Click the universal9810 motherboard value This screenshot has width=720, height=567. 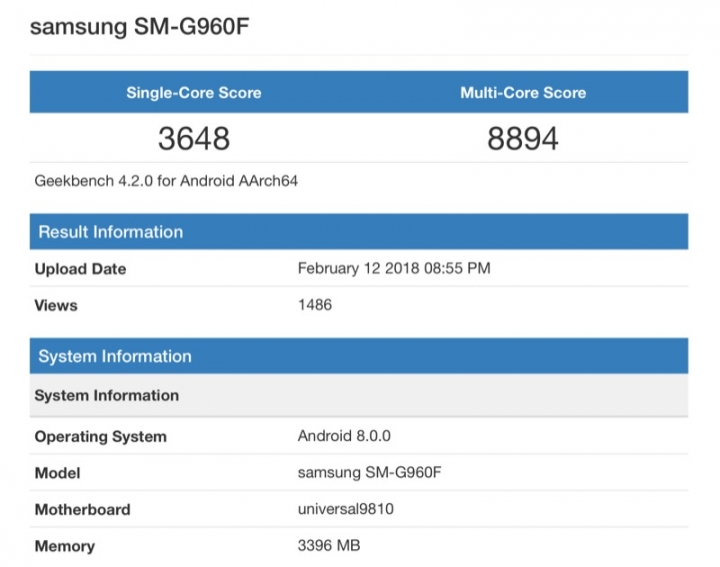(x=345, y=509)
